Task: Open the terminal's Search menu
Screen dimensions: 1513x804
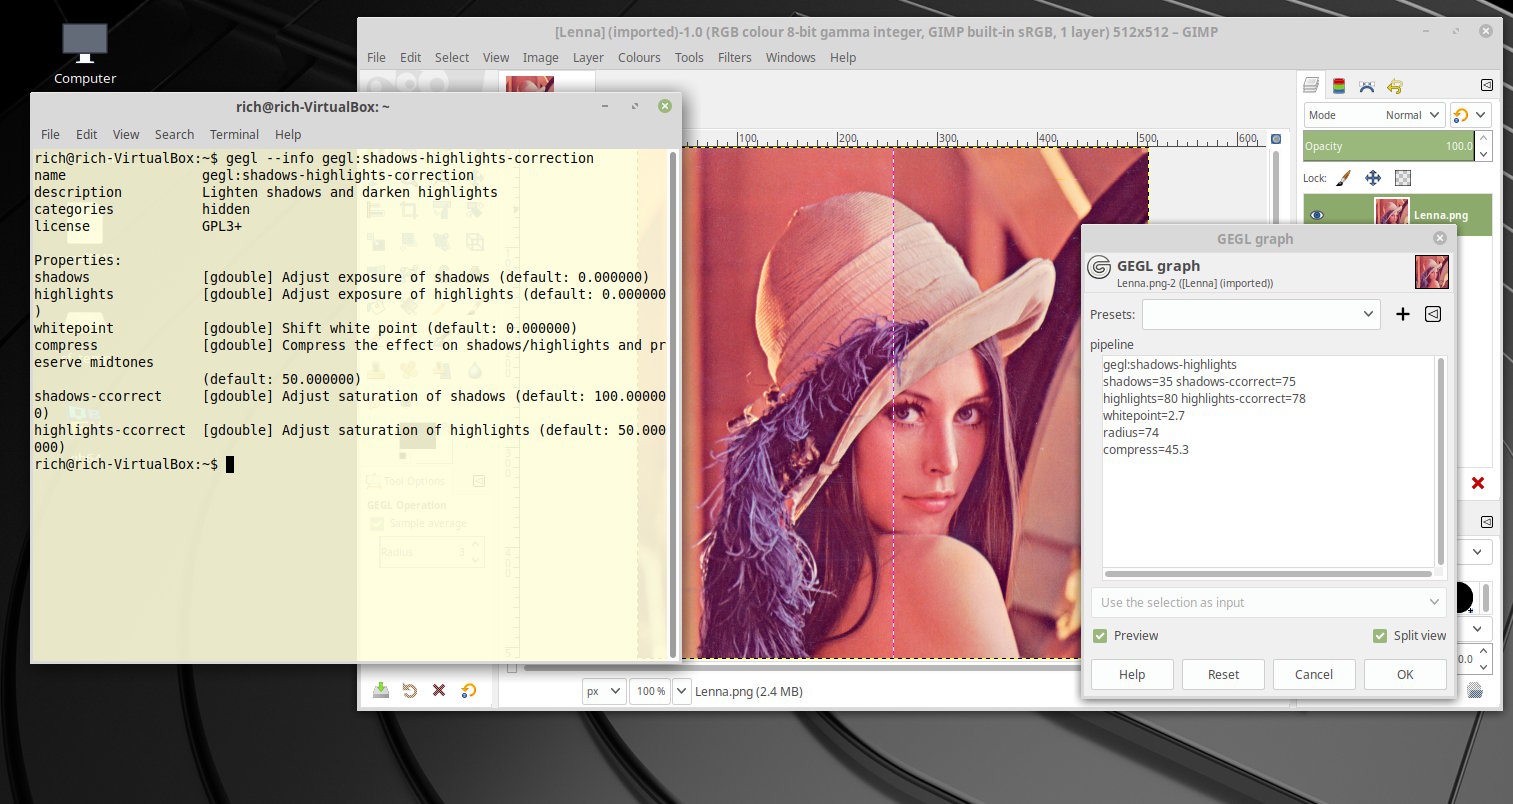Action: click(x=174, y=134)
